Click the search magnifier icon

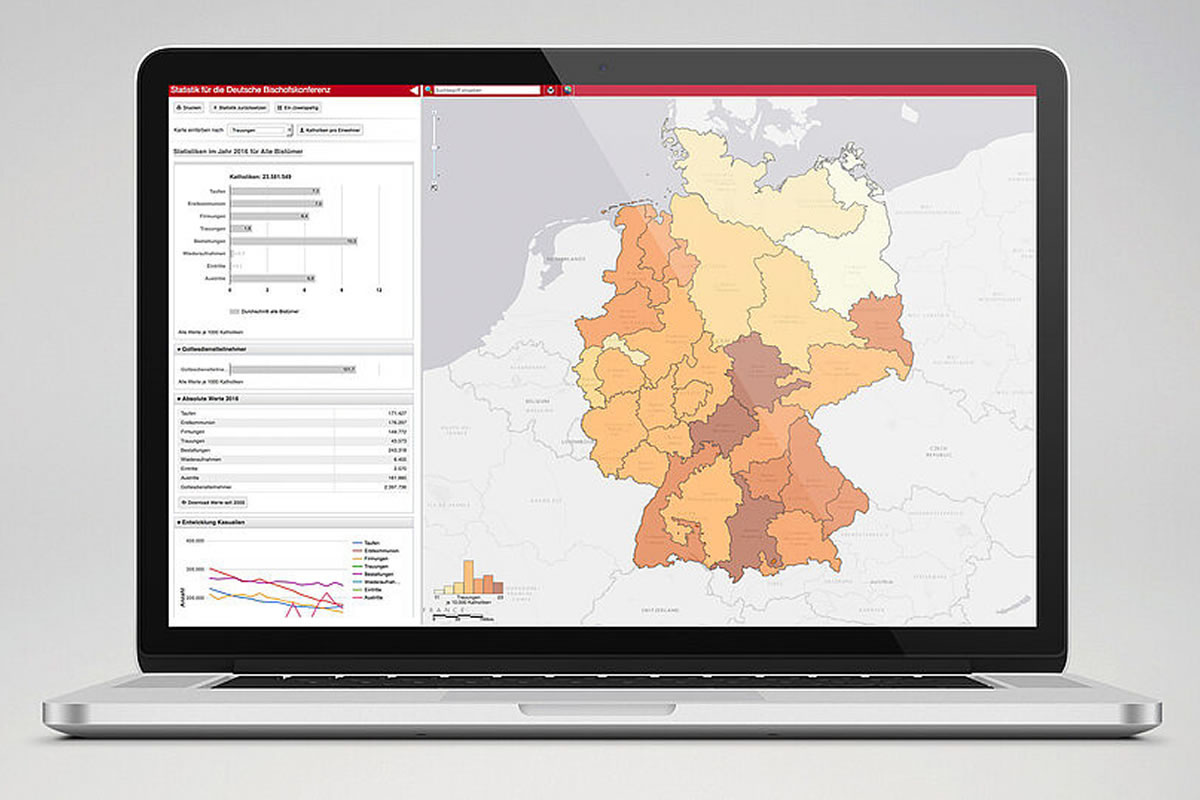tap(429, 90)
